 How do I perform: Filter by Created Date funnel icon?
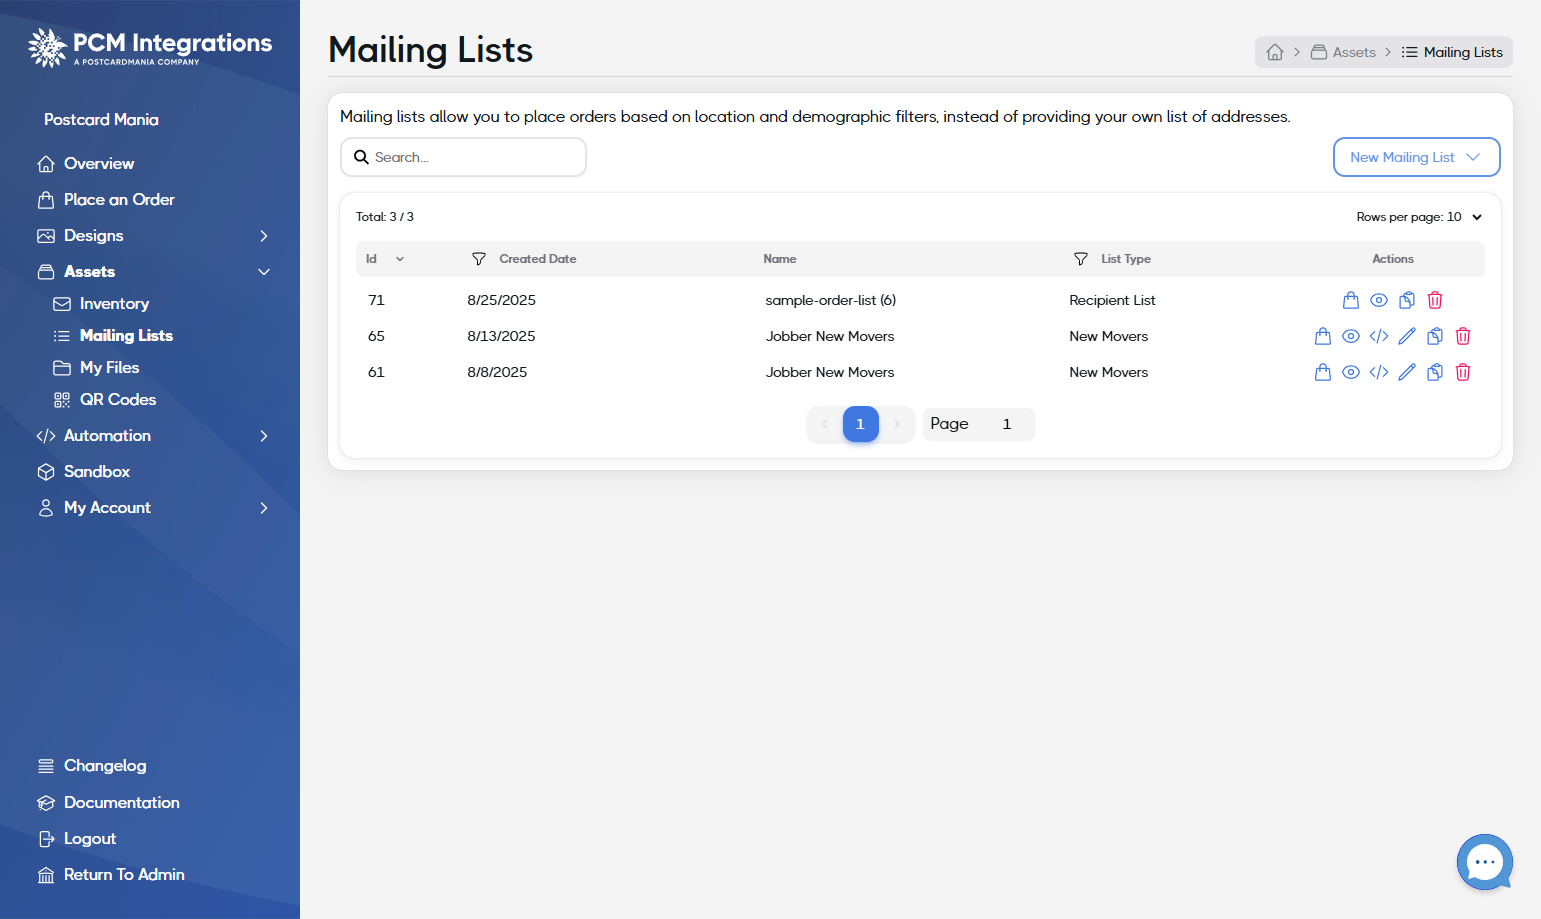[x=479, y=259]
